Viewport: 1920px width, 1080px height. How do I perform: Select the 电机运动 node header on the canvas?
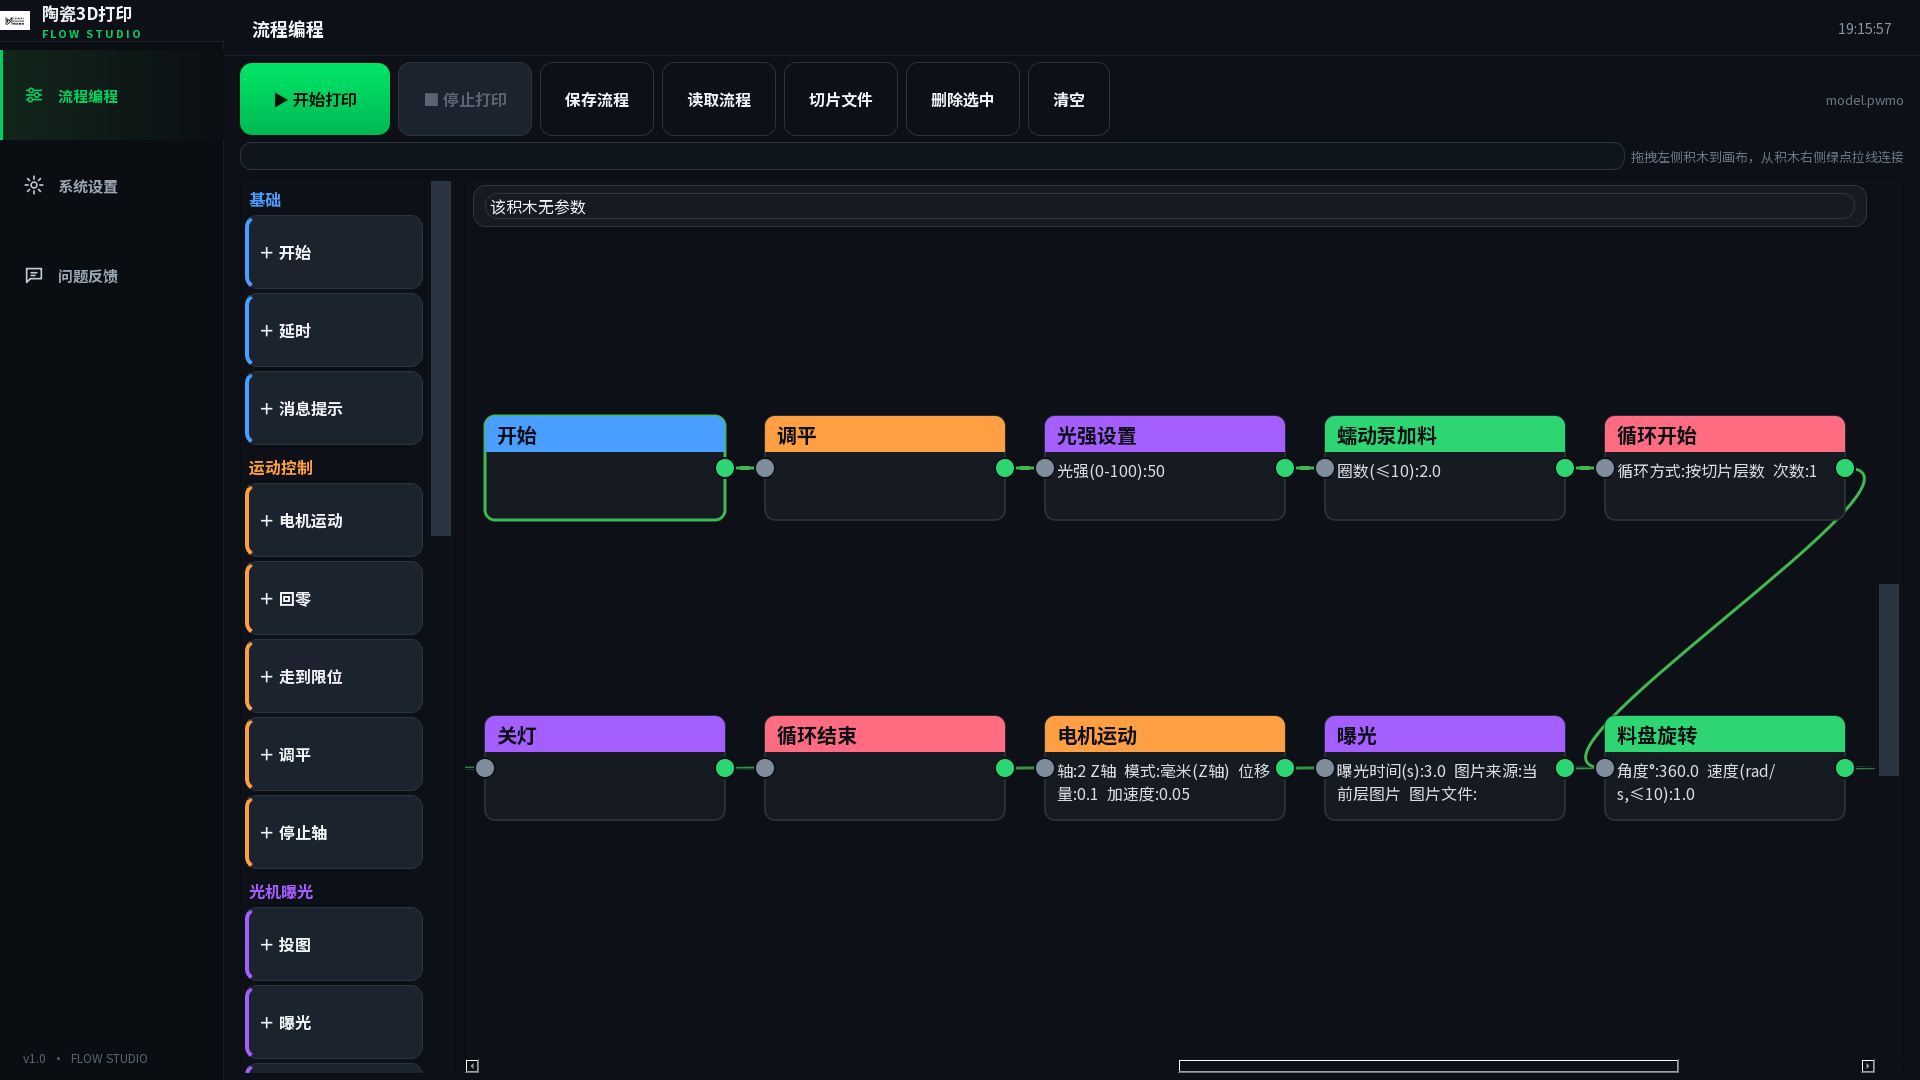coord(1165,735)
